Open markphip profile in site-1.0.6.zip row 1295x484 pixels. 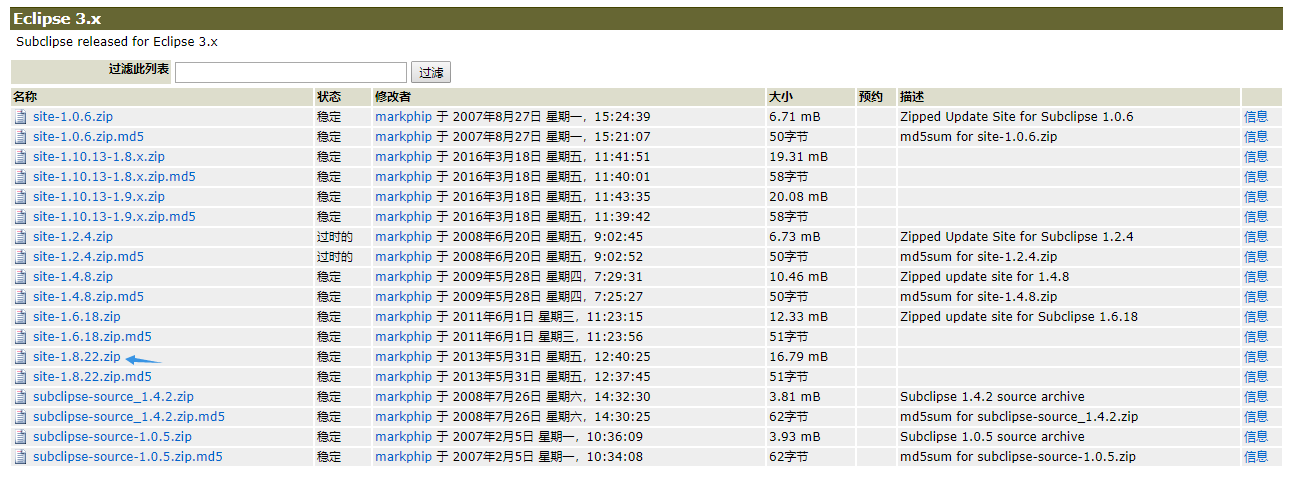404,117
